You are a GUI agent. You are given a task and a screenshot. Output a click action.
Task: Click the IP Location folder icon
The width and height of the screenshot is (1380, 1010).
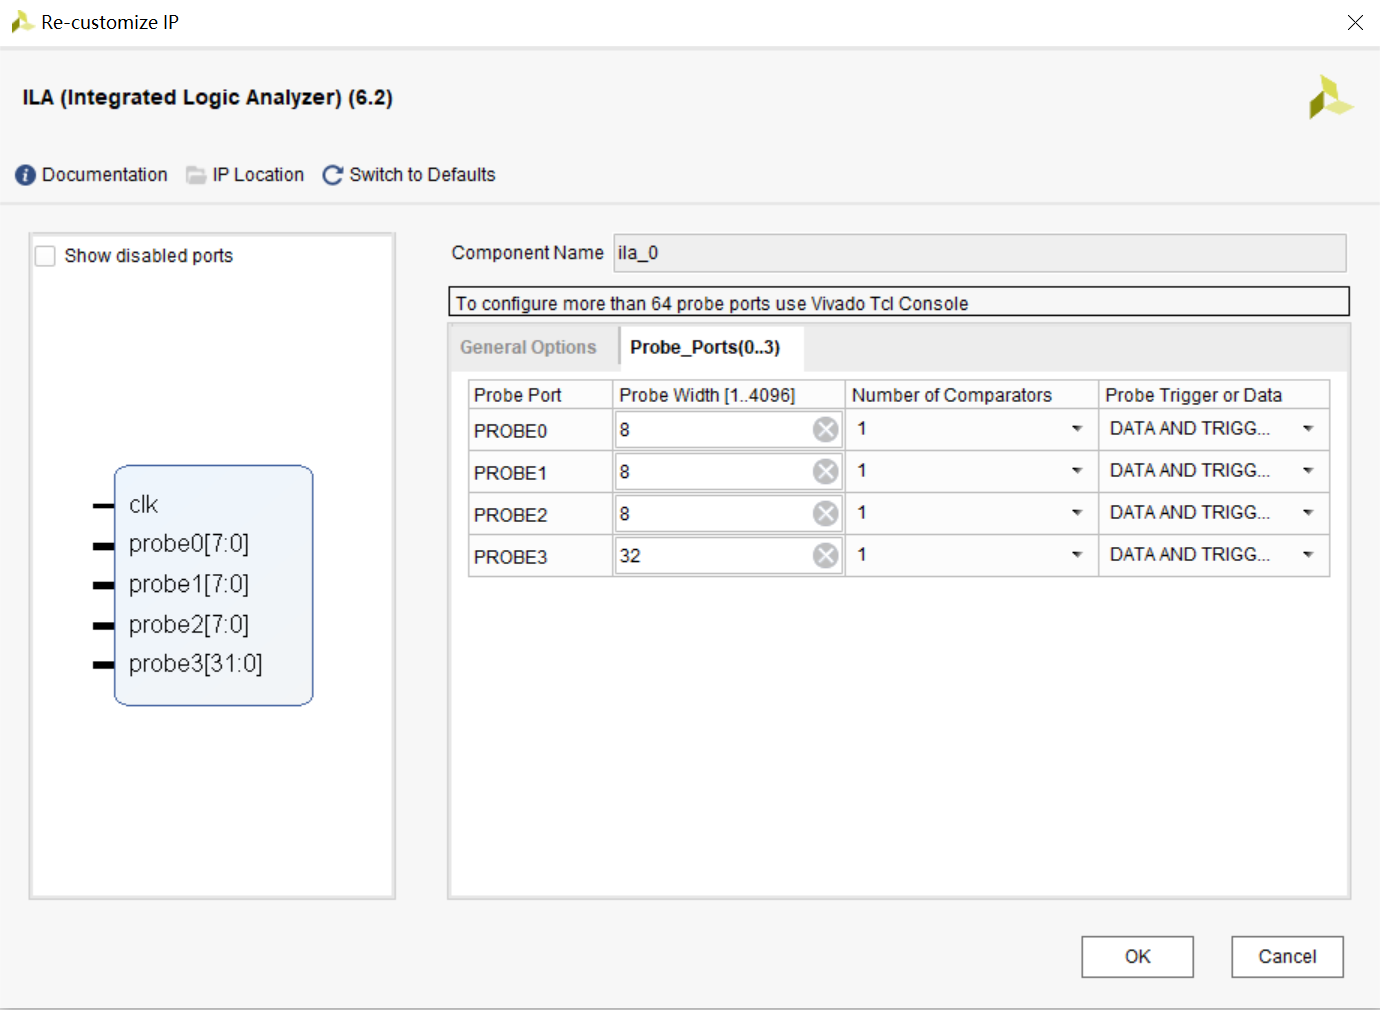tap(196, 175)
